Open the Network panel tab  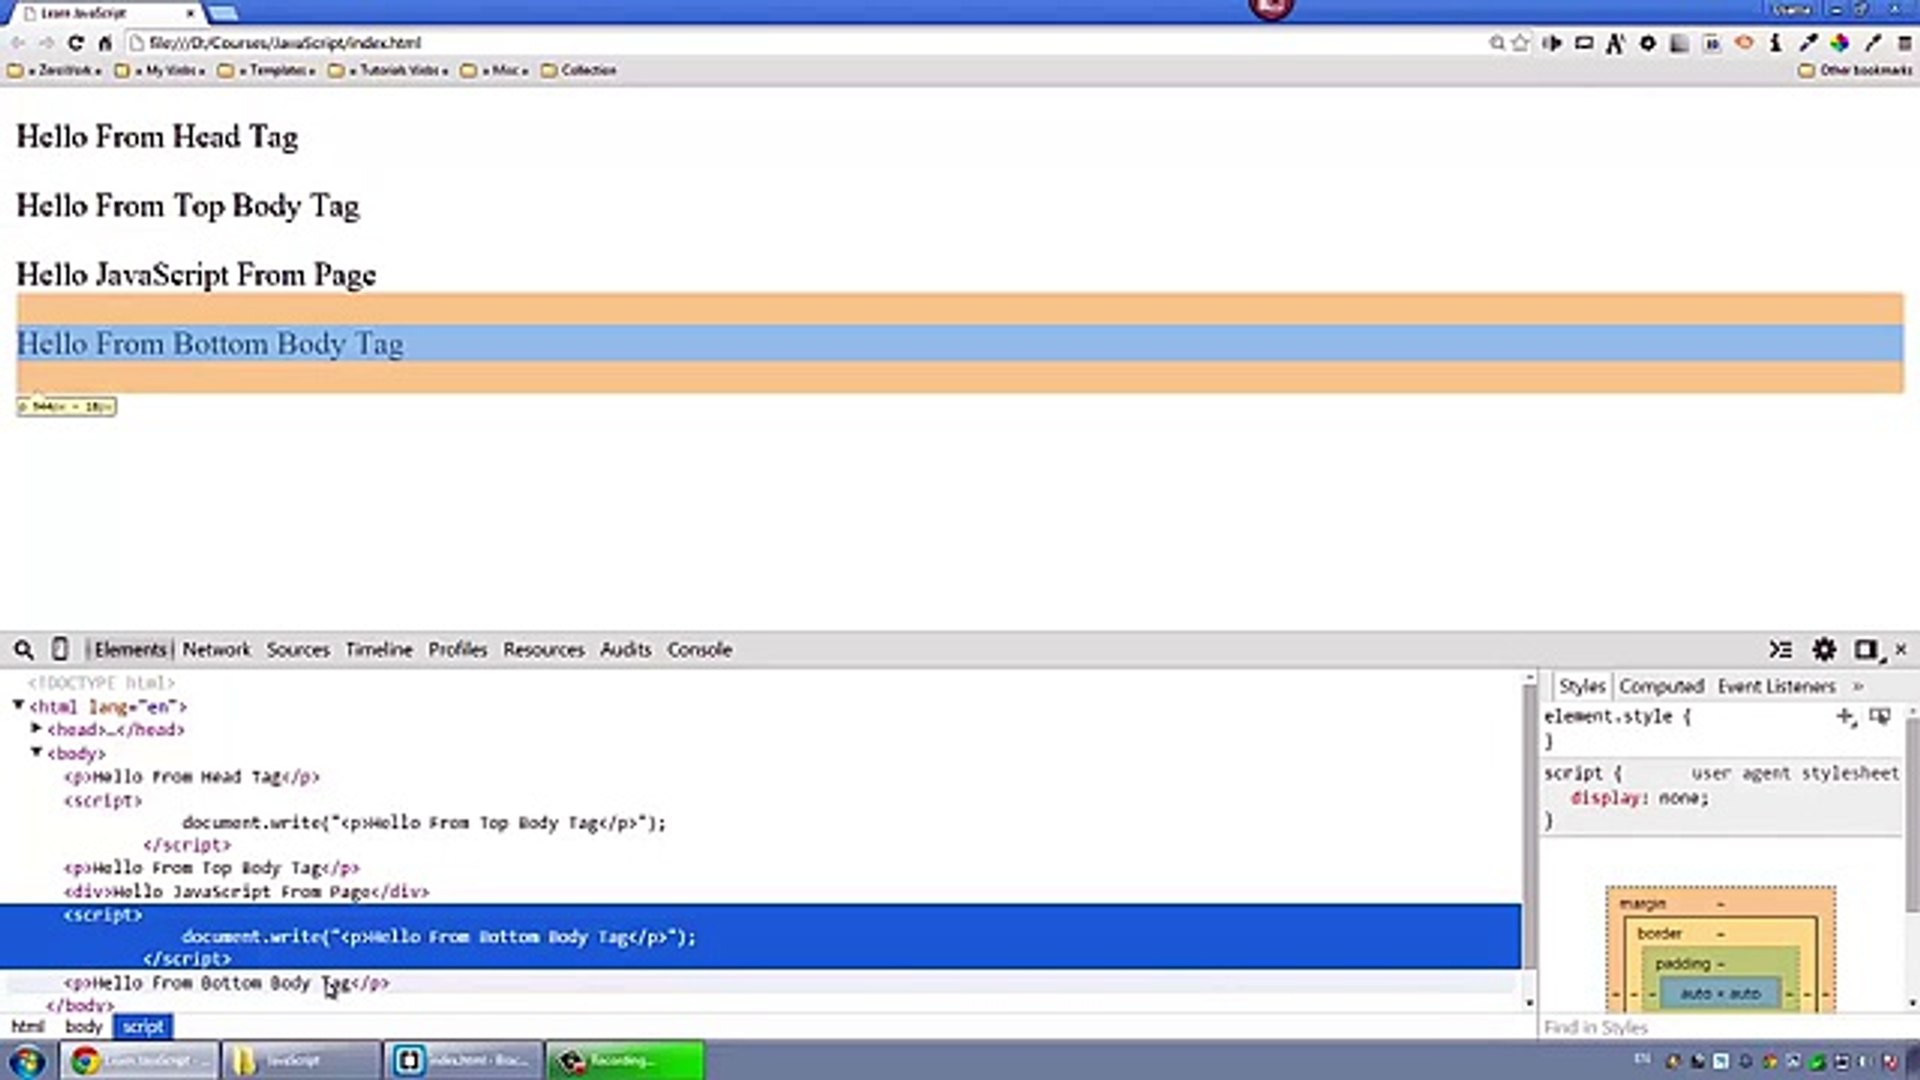[216, 650]
